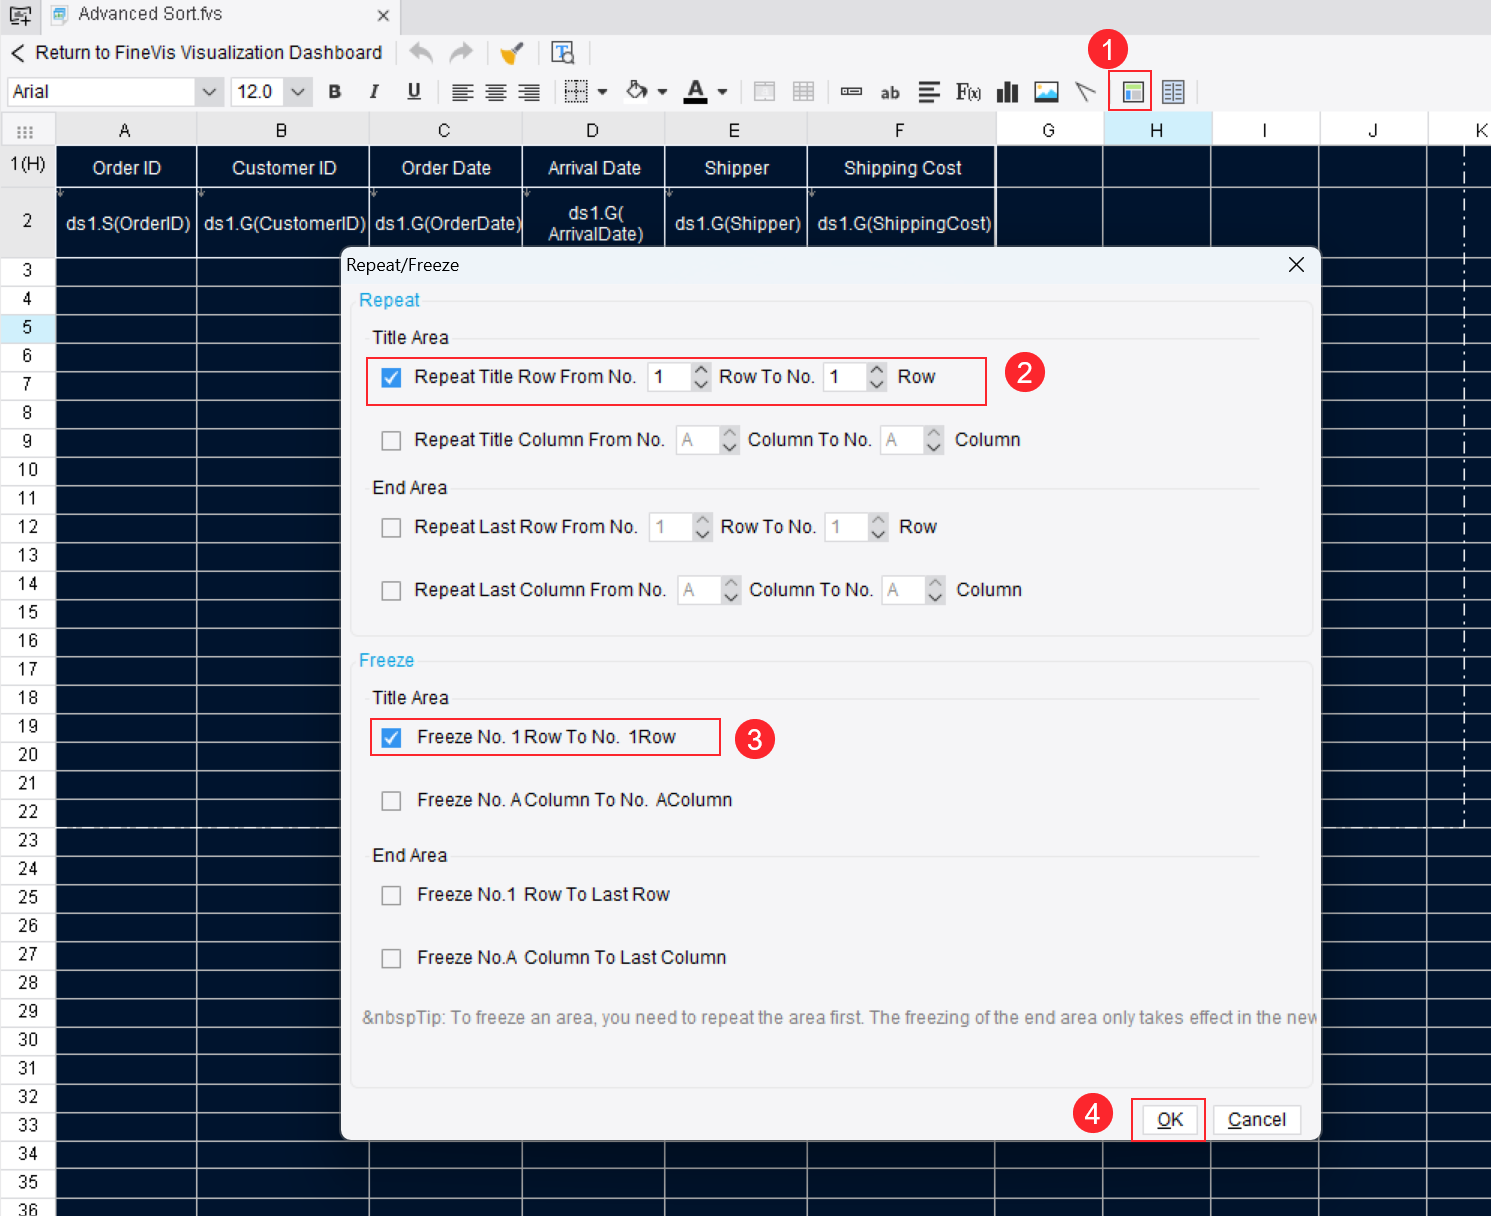Enable Repeat Last Row checkbox

tap(391, 527)
